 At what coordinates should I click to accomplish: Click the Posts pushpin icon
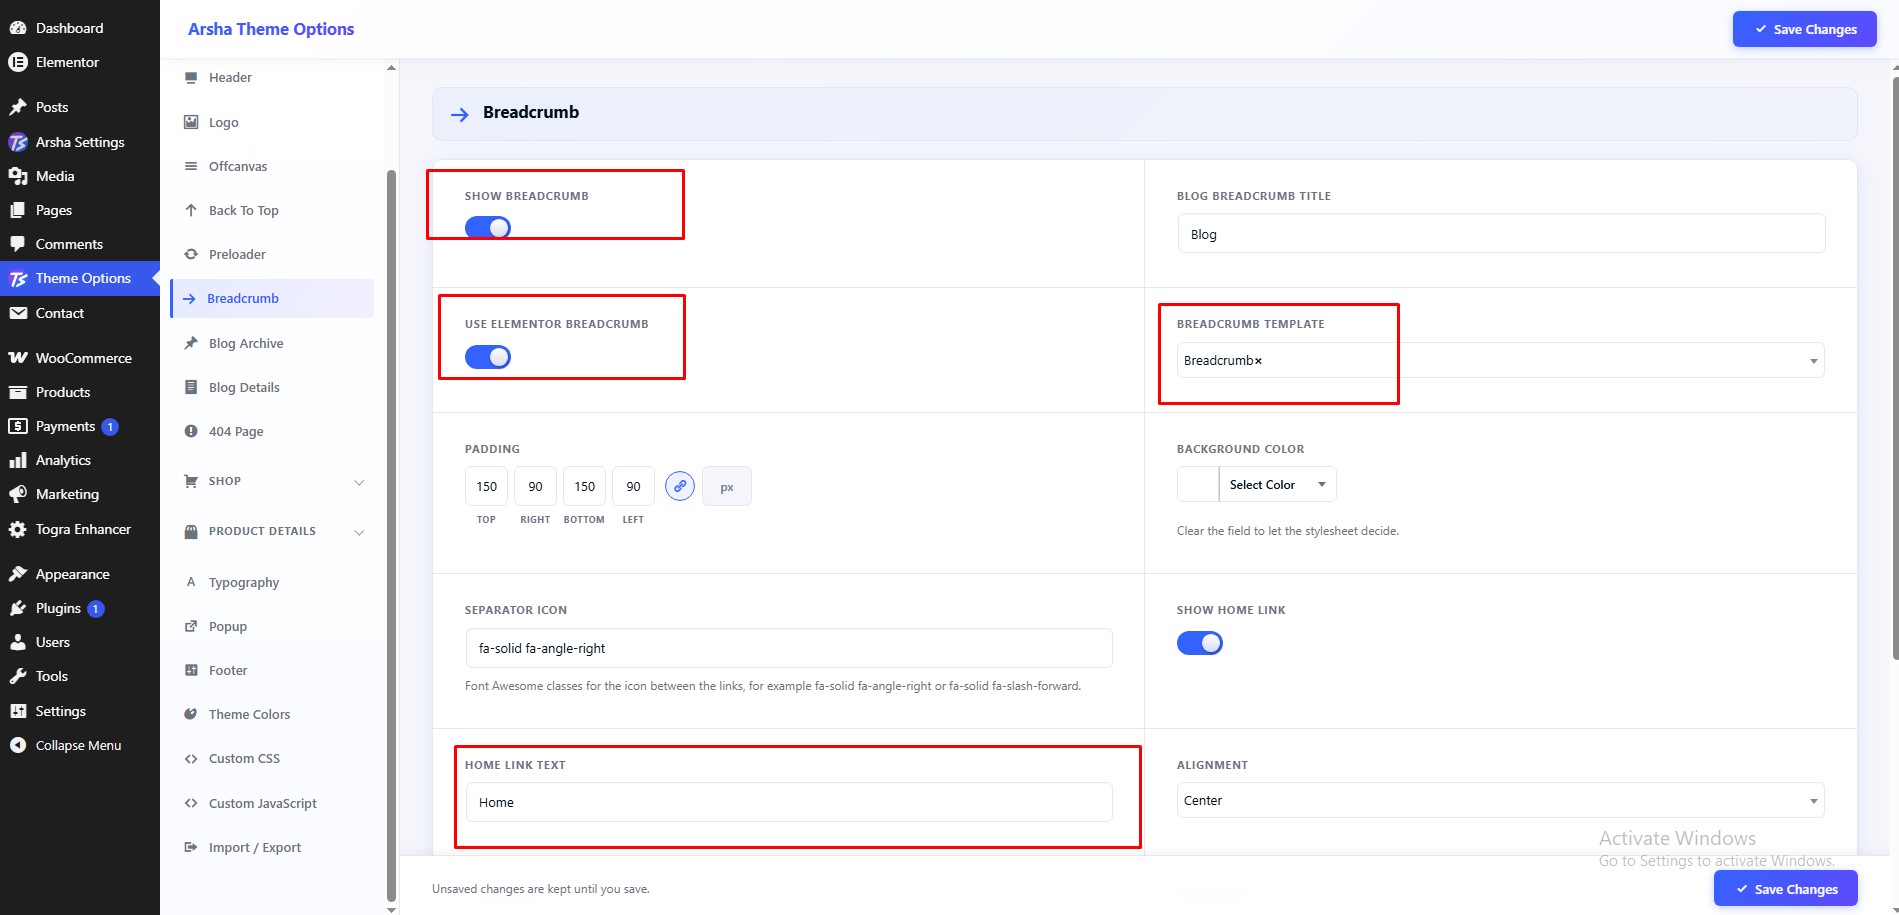(x=17, y=107)
